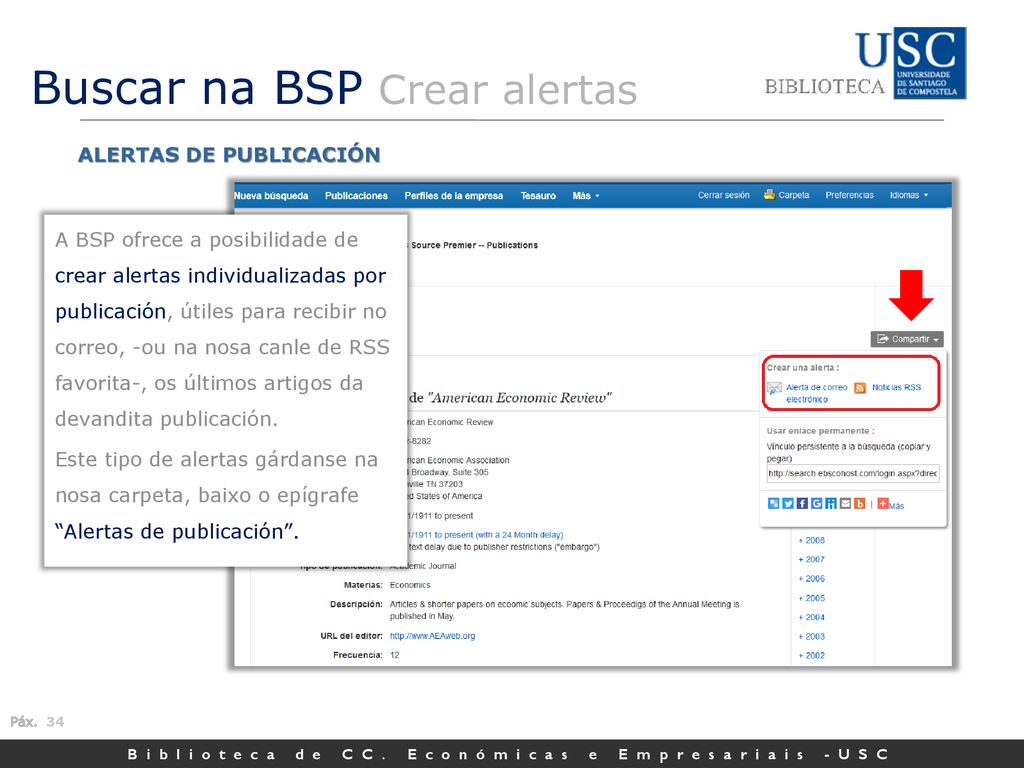Viewport: 1024px width, 768px height.
Task: Expand the 2008 issues list
Action: [x=812, y=541]
